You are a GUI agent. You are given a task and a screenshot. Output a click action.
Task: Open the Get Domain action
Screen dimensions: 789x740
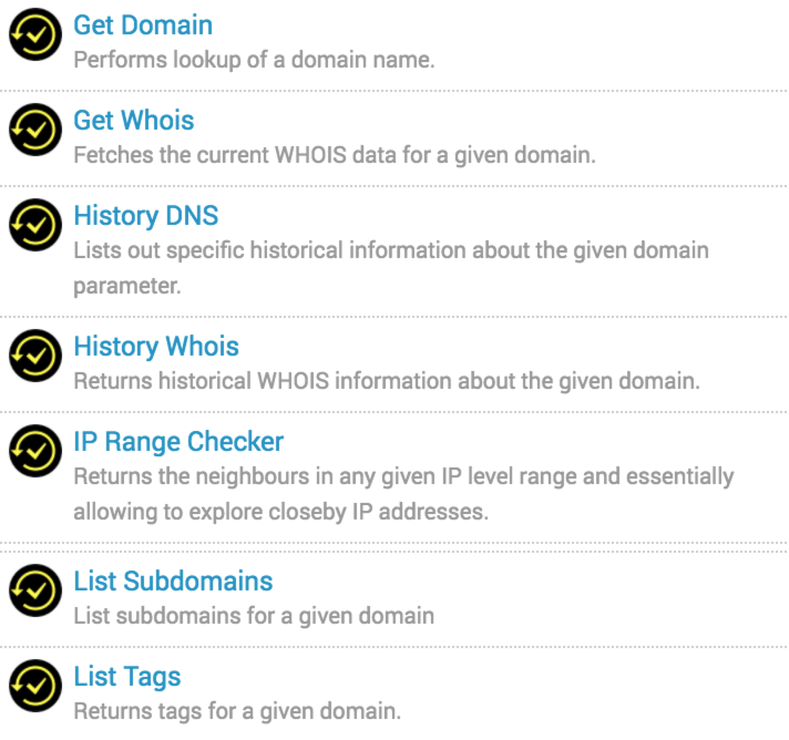point(143,25)
